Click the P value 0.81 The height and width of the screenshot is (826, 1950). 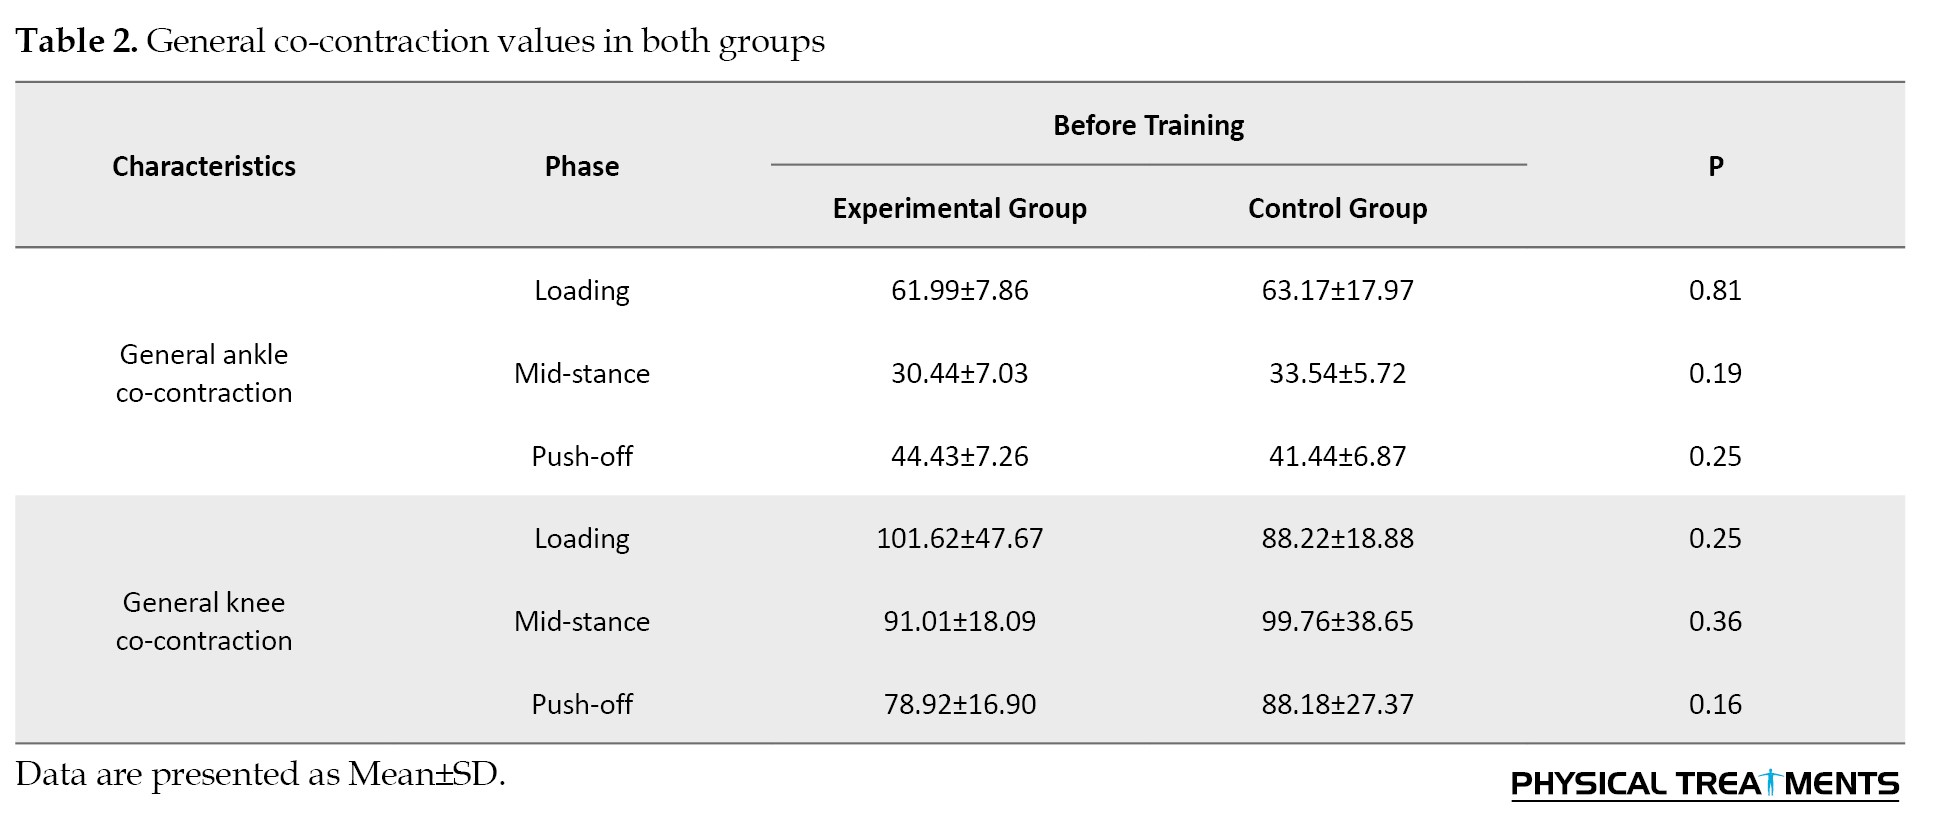(1715, 290)
